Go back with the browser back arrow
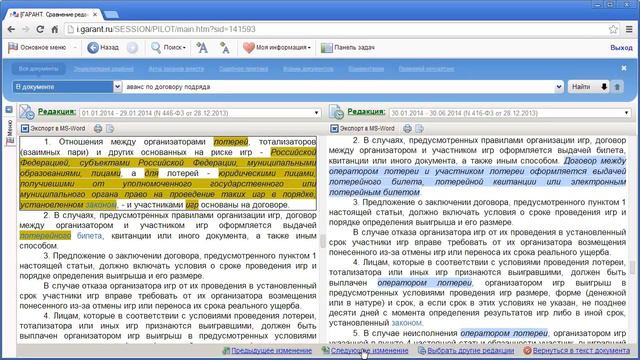Image resolution: width=640 pixels, height=360 pixels. 11,29
